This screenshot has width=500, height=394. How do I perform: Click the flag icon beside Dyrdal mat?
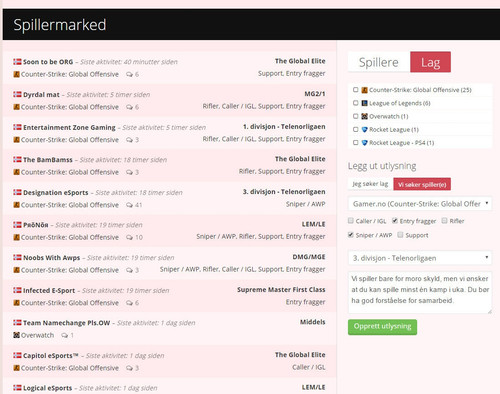click(17, 94)
